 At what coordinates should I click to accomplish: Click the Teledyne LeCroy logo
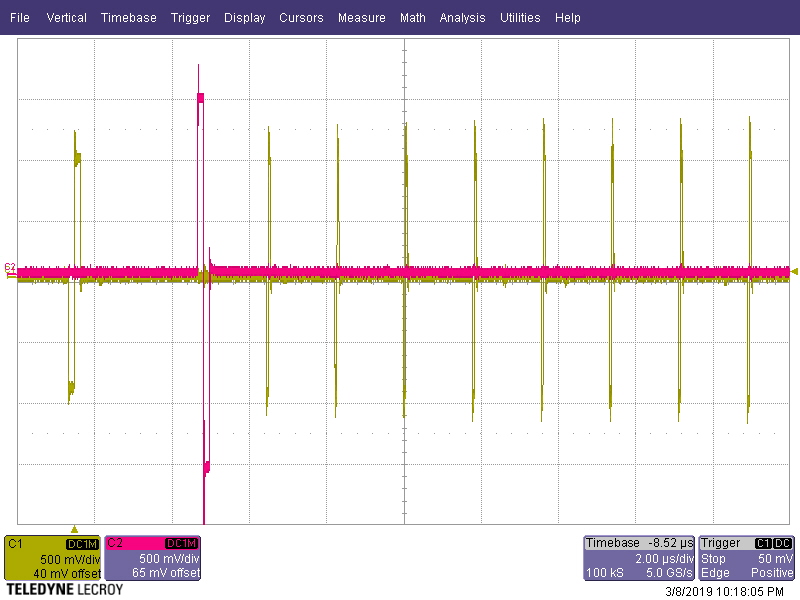pos(65,590)
